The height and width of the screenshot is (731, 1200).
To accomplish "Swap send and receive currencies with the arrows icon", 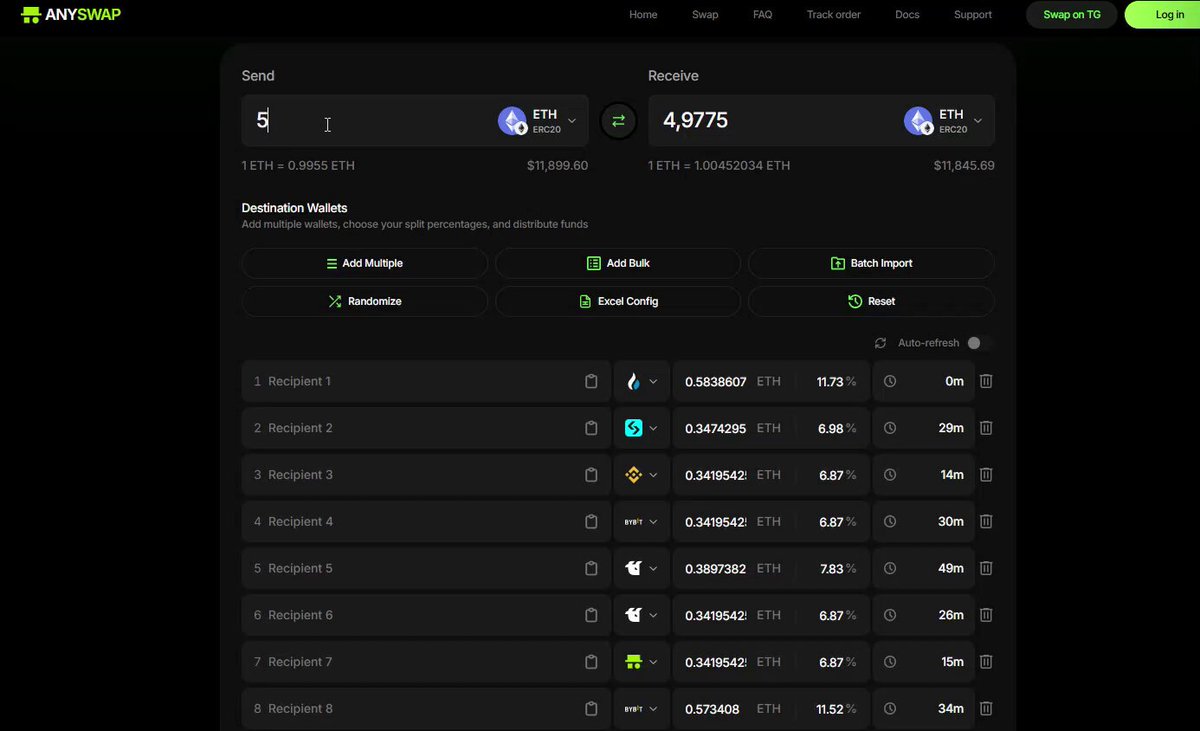I will tap(618, 121).
